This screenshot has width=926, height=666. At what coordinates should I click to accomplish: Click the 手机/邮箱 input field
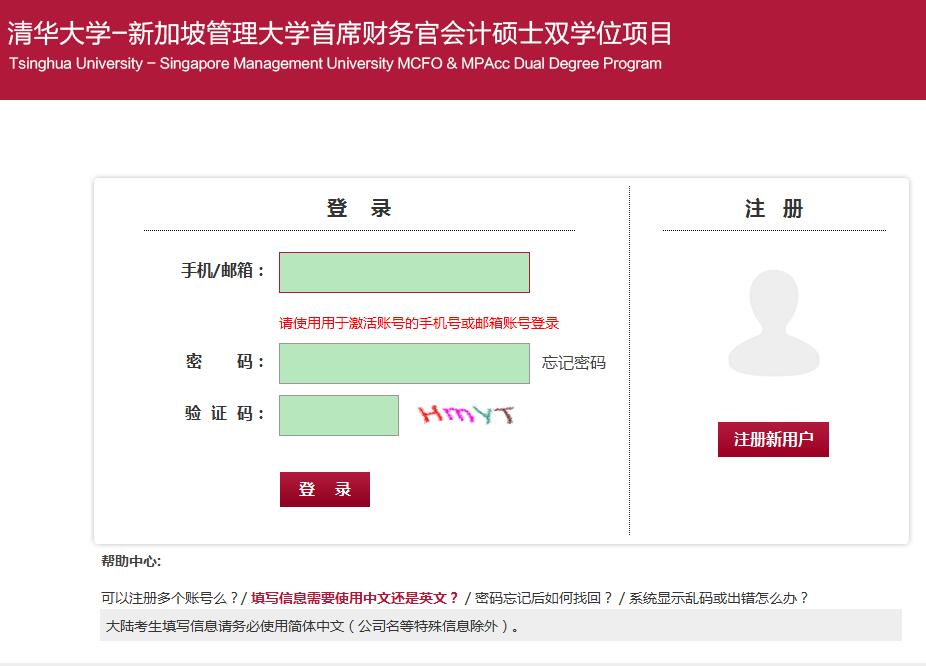404,272
